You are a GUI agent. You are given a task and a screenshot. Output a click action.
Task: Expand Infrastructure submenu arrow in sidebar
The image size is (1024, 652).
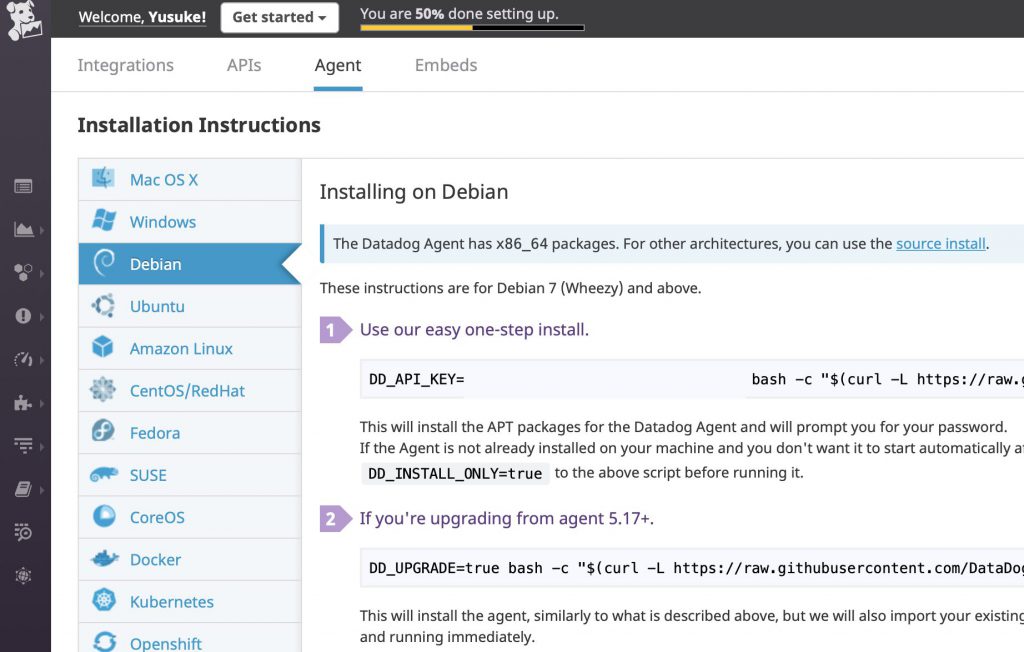click(x=42, y=273)
